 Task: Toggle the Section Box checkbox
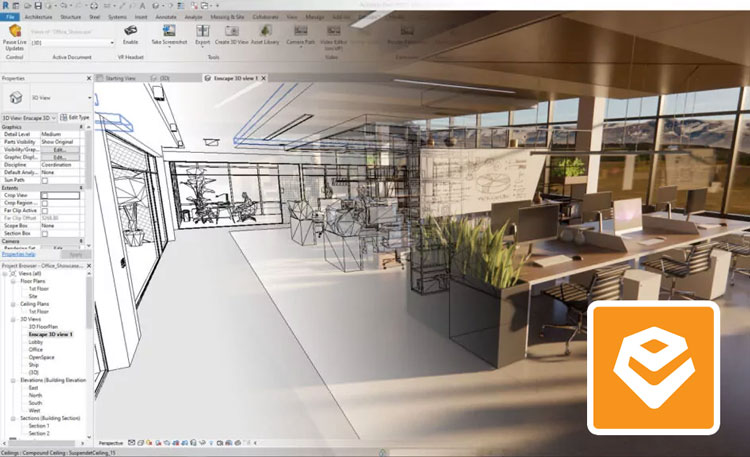pyautogui.click(x=44, y=233)
